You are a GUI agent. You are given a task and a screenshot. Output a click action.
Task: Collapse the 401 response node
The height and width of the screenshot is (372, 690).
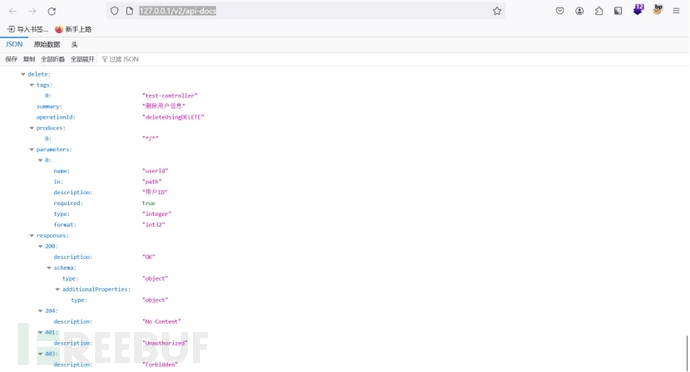[40, 332]
